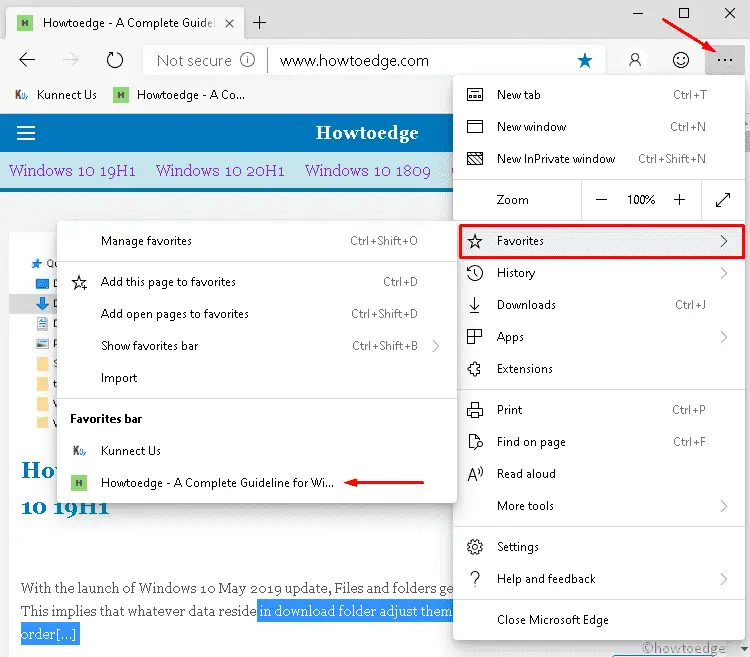Click Manage favorites in submenu

[257, 241]
